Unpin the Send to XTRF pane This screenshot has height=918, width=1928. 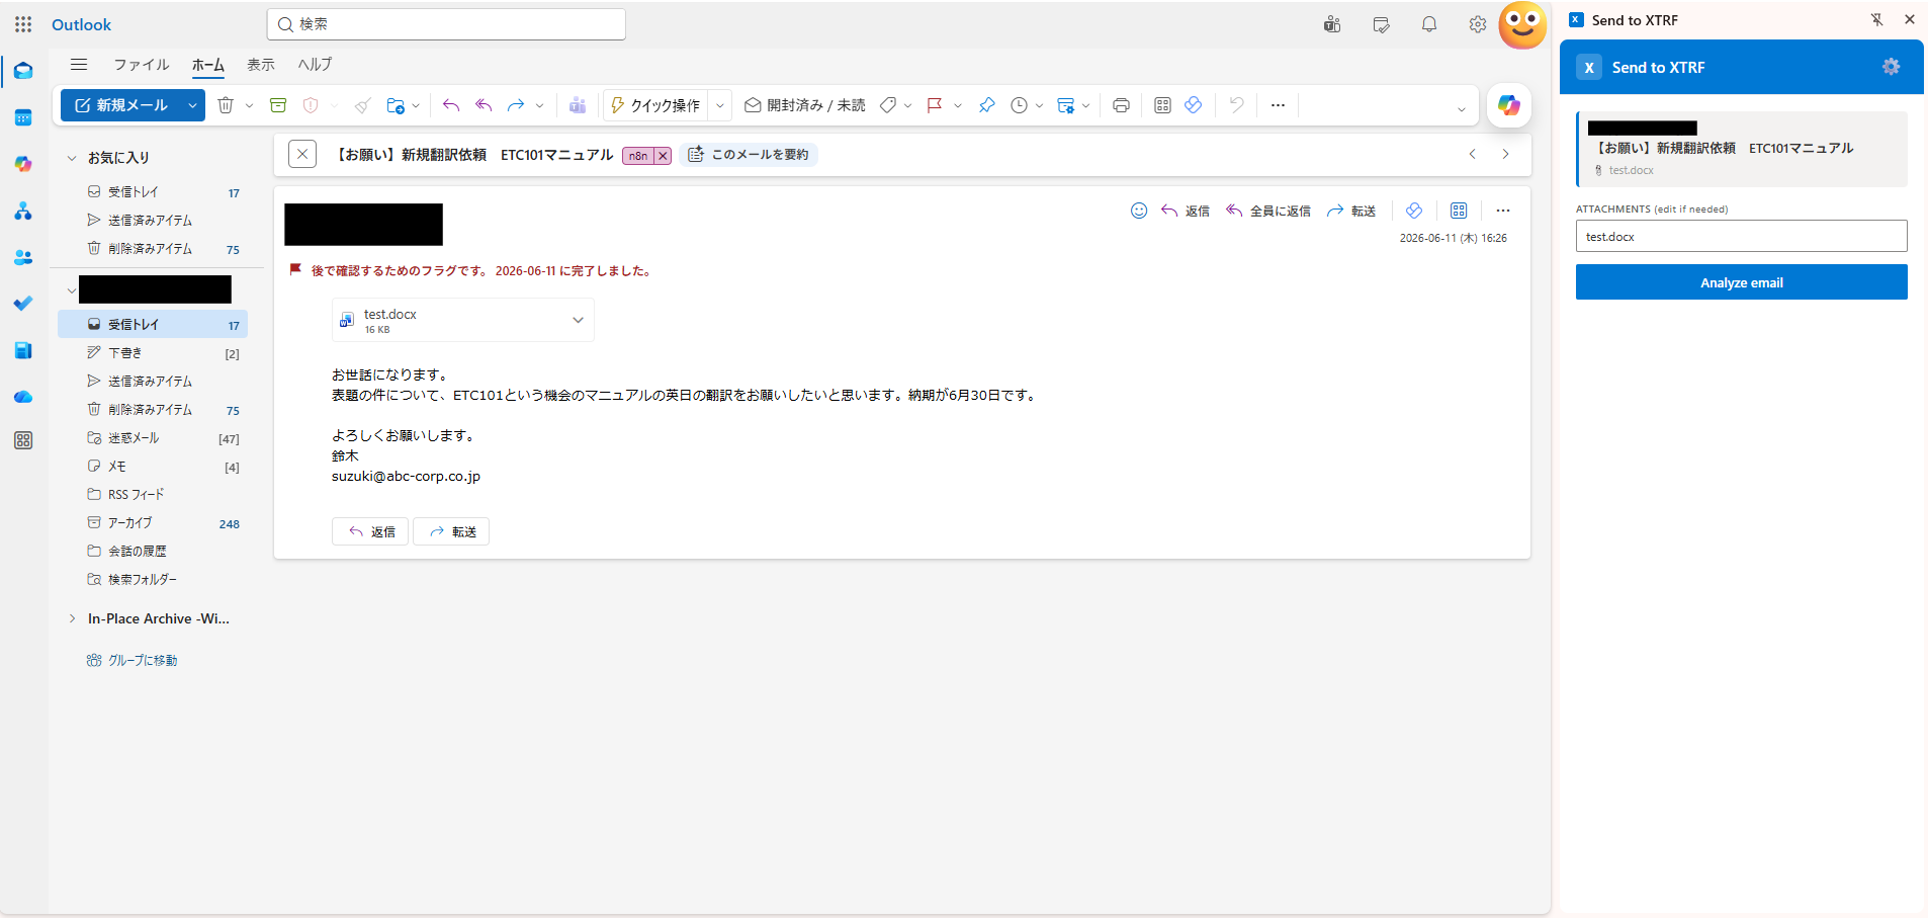tap(1877, 20)
